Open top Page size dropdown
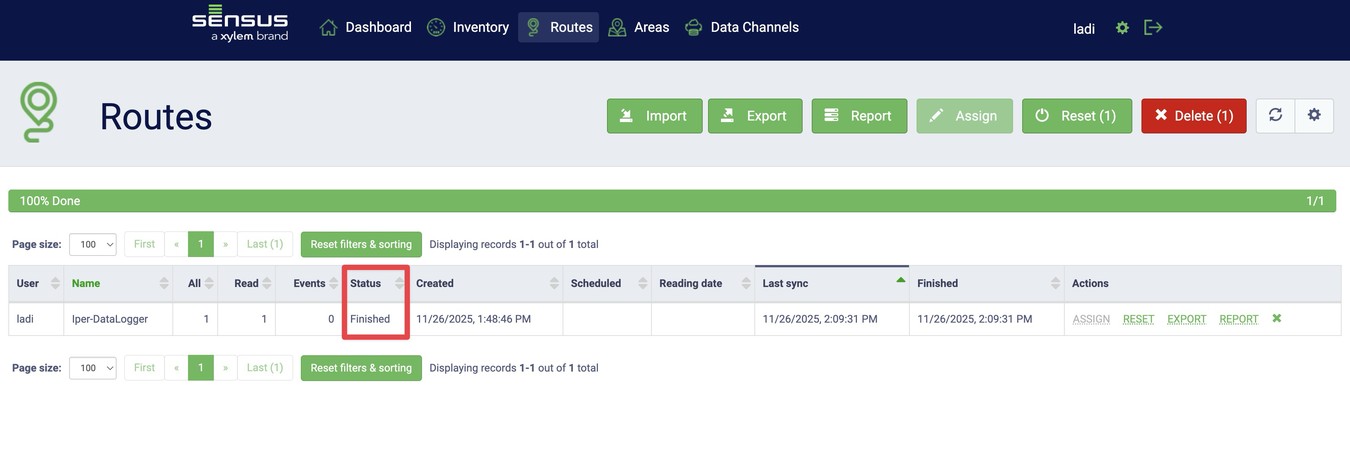The image size is (1350, 458). coord(92,244)
